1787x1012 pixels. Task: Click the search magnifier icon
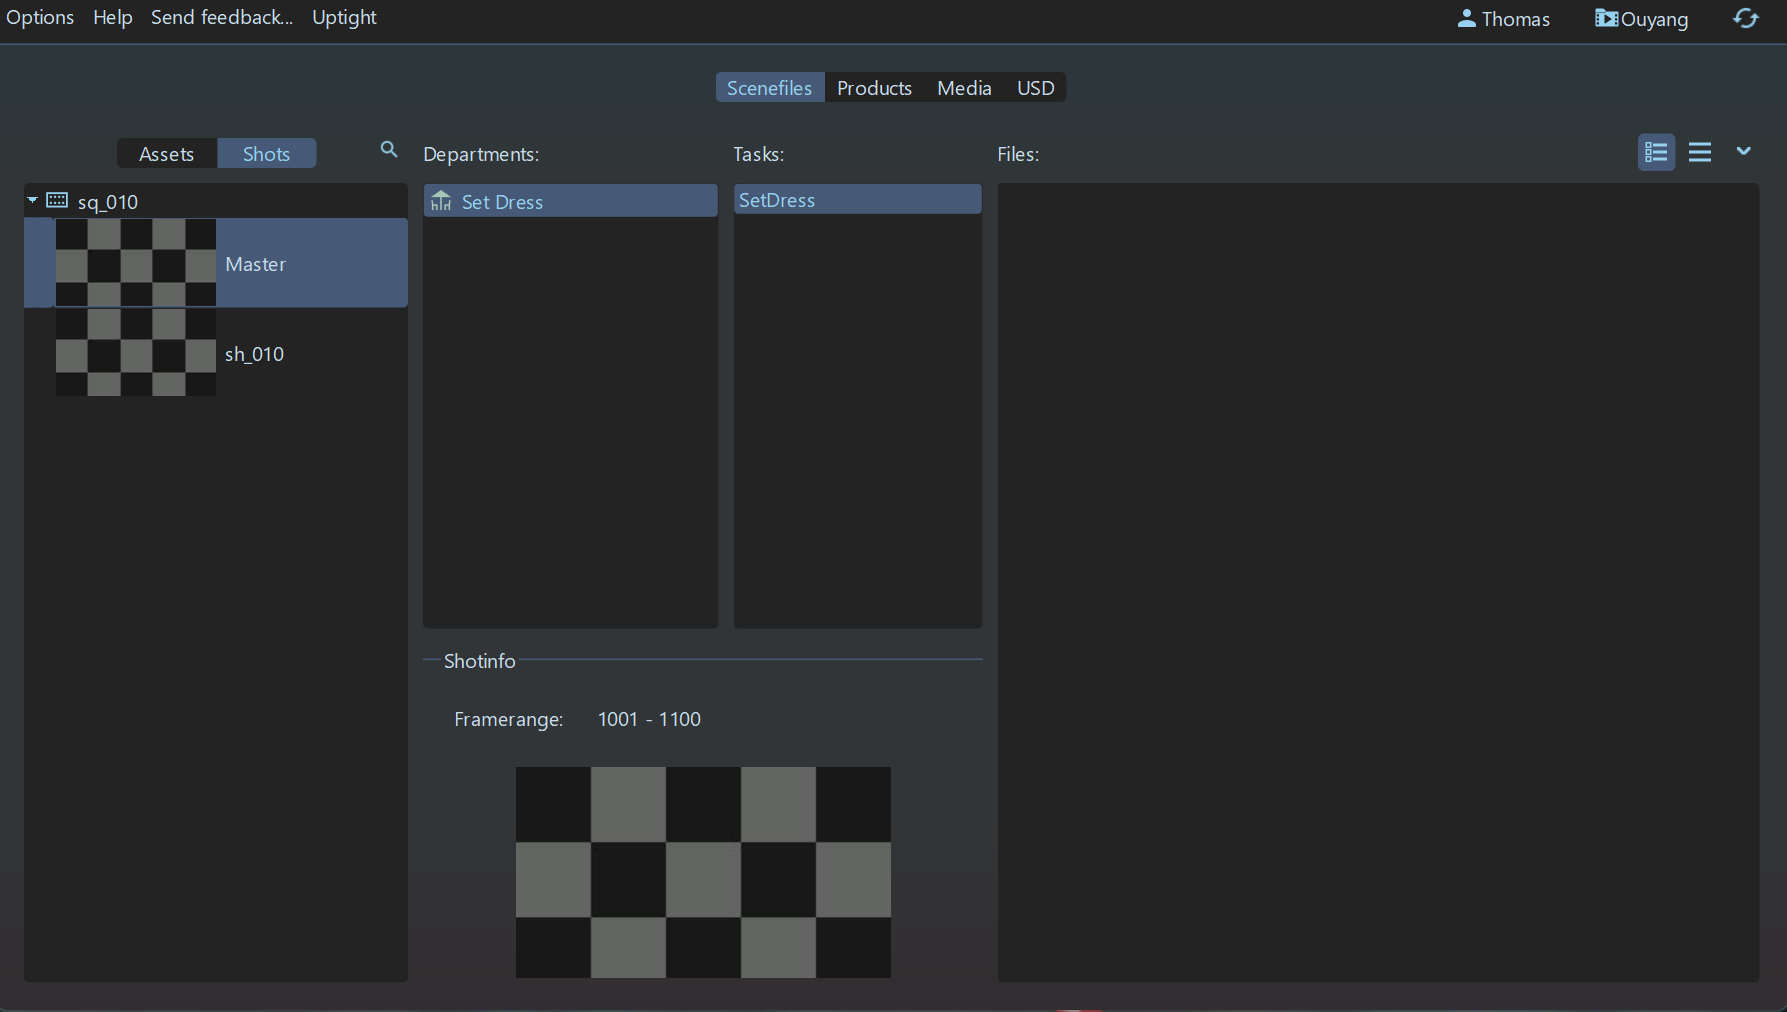click(389, 150)
